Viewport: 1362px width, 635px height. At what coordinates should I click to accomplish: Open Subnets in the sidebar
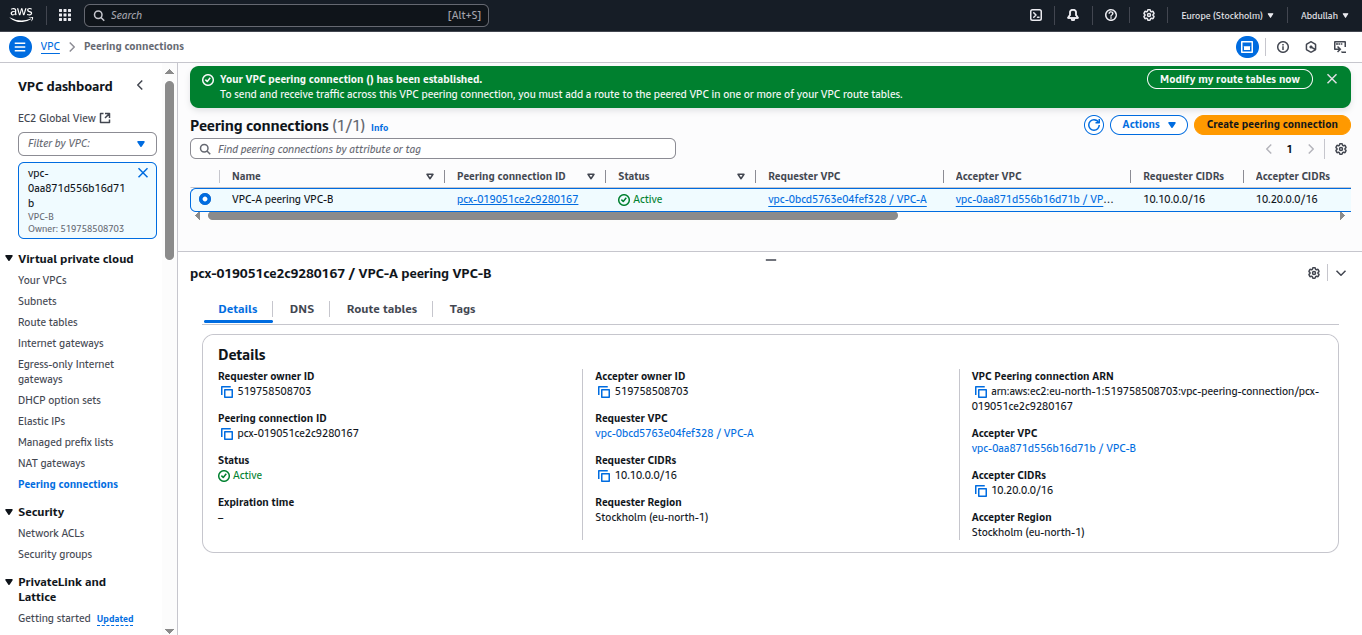[x=37, y=301]
